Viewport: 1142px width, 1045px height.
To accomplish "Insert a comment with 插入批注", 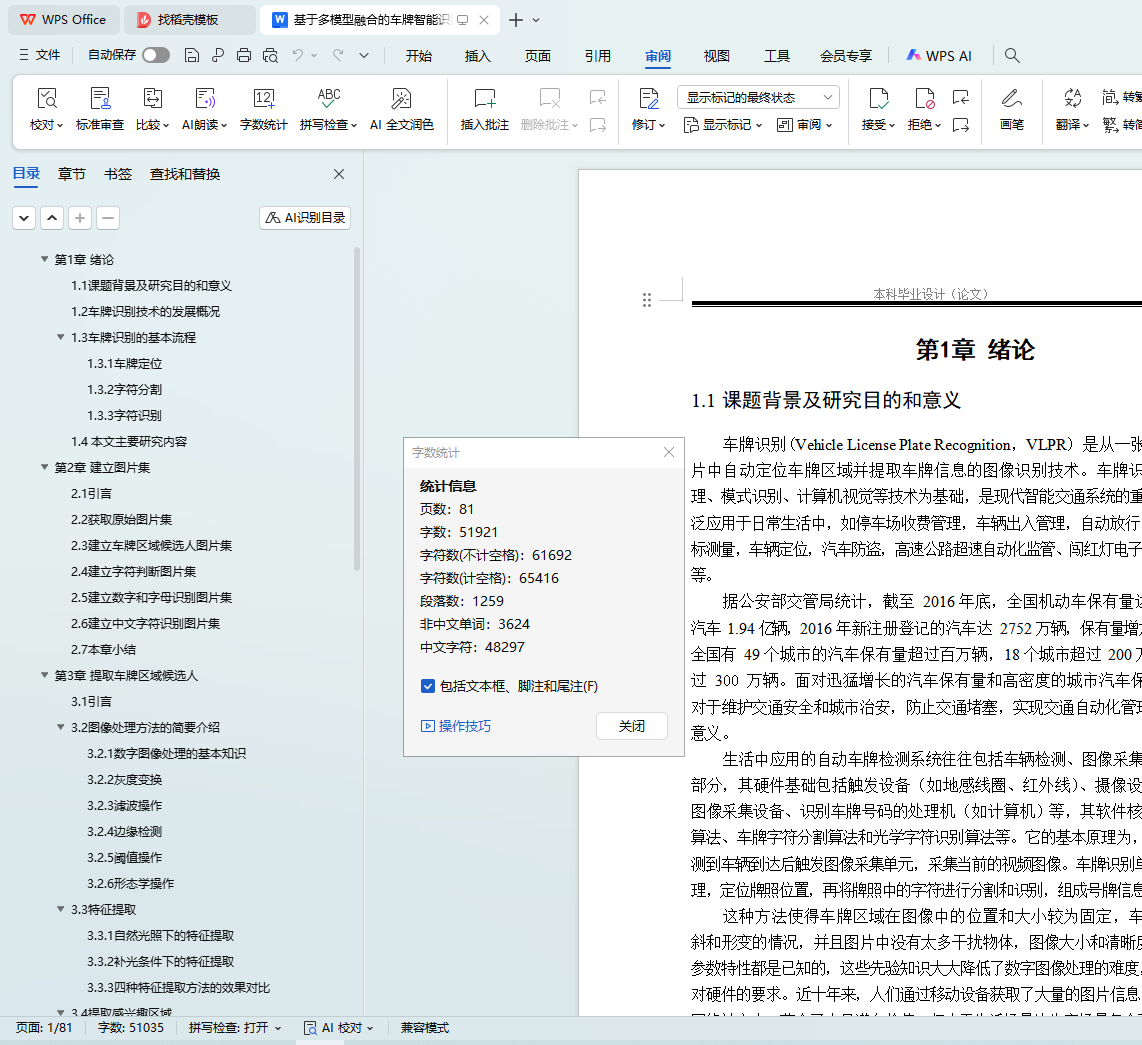I will (x=484, y=110).
